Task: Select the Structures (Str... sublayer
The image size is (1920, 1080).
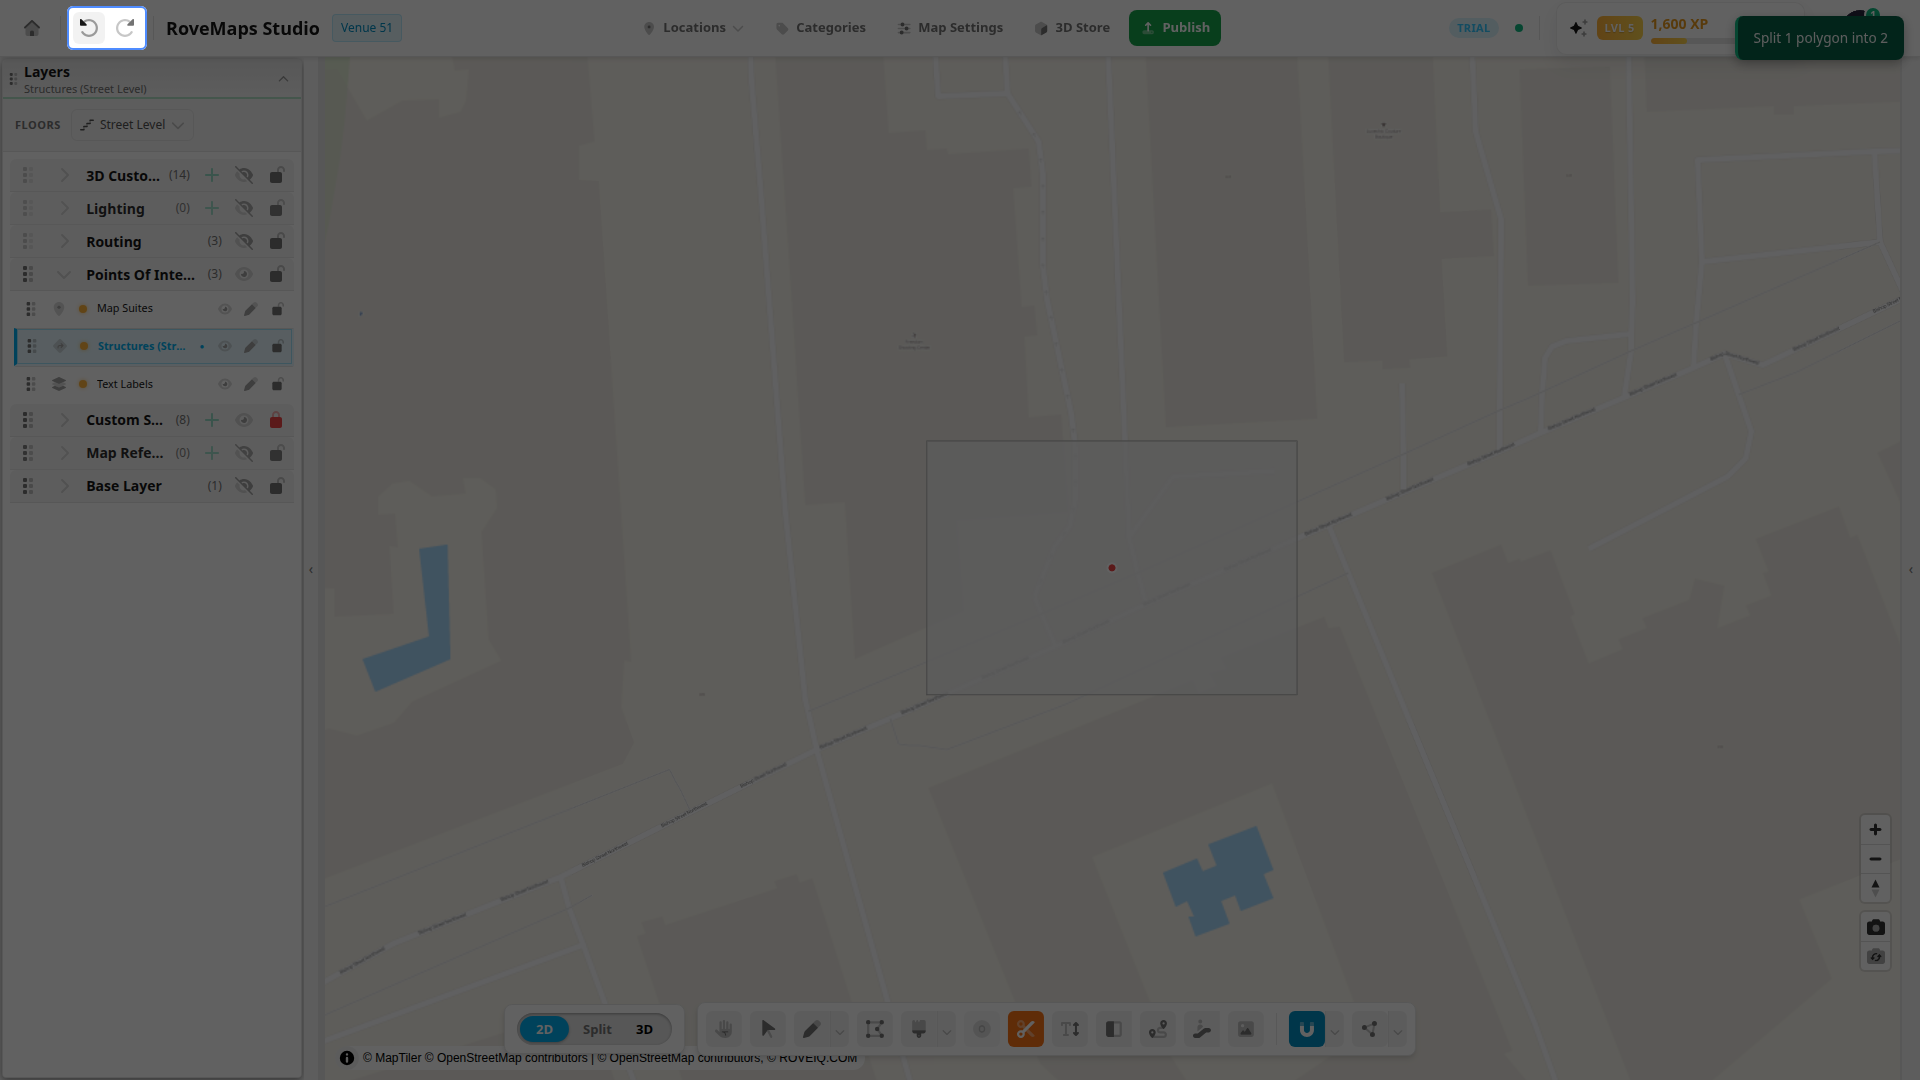Action: click(153, 347)
